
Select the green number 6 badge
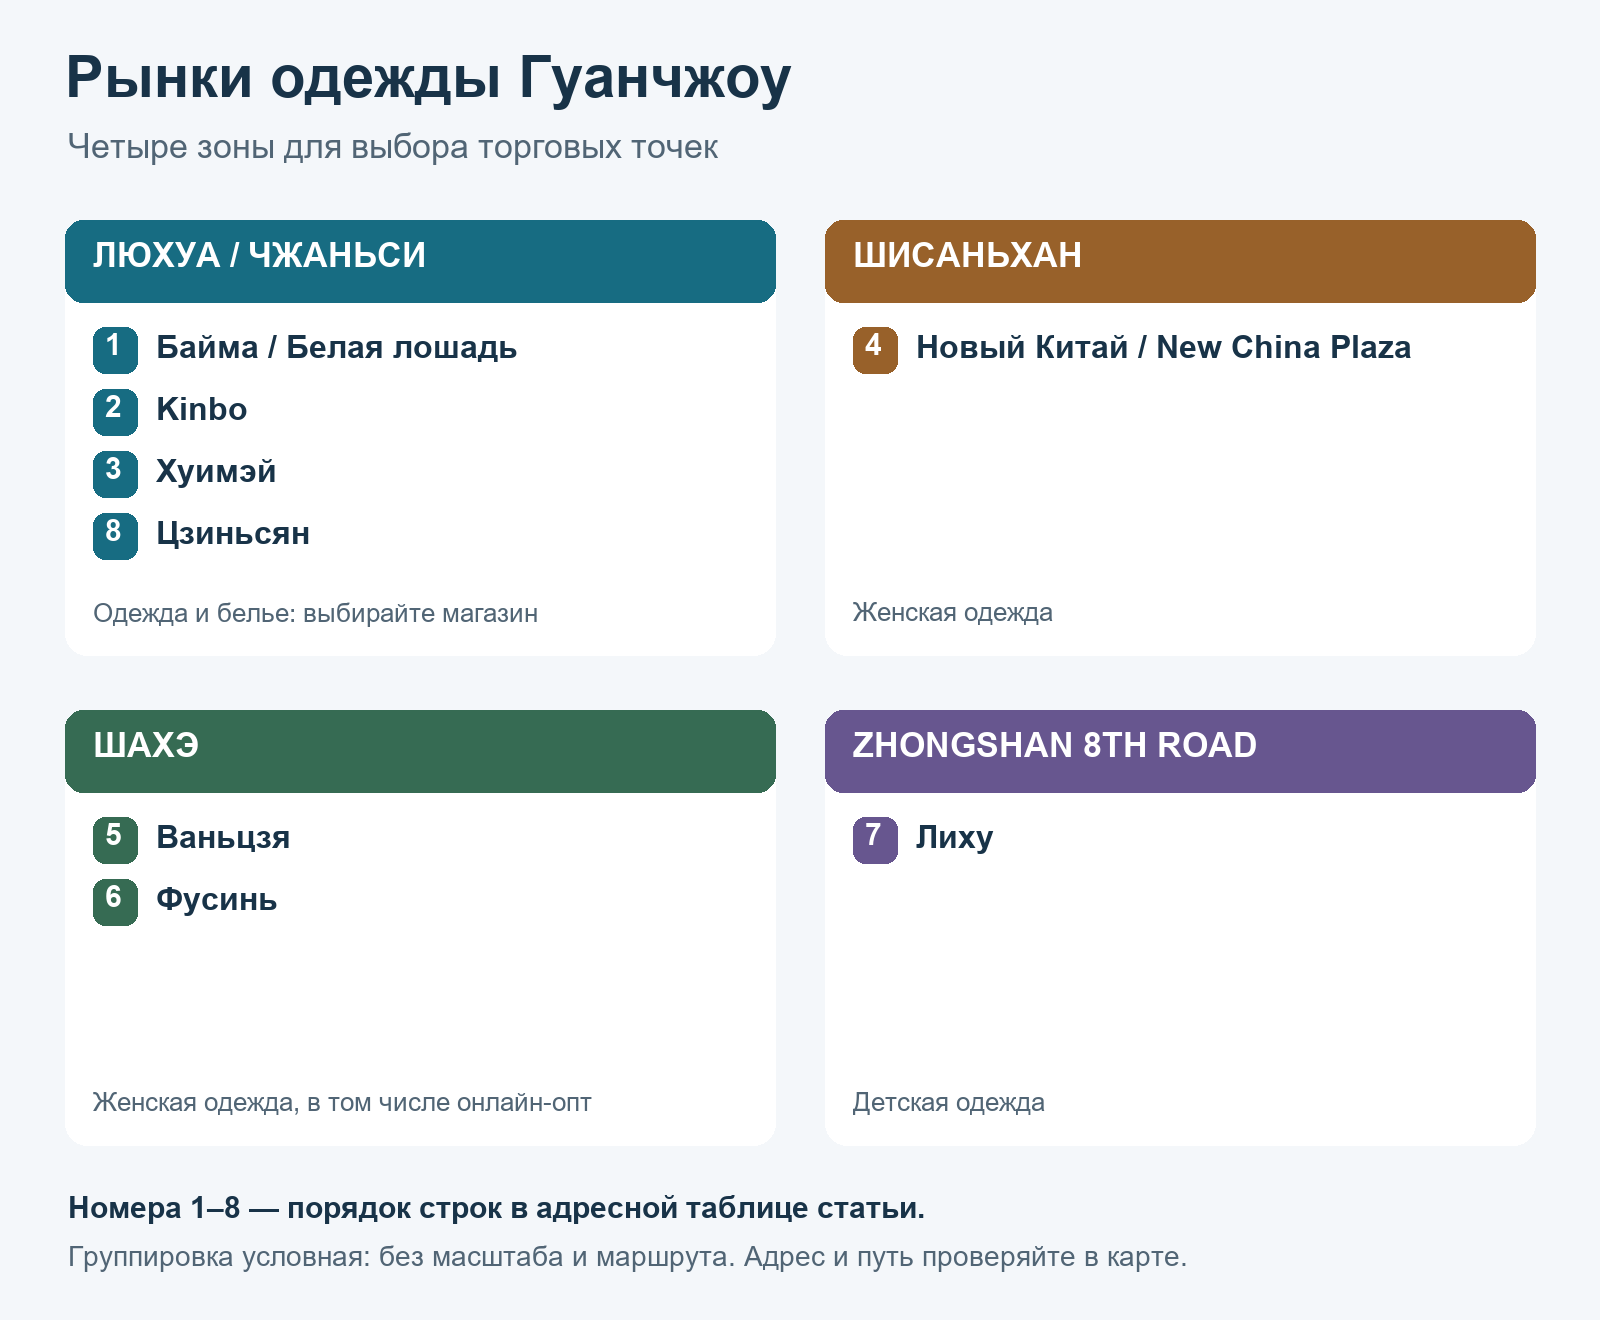[x=115, y=902]
